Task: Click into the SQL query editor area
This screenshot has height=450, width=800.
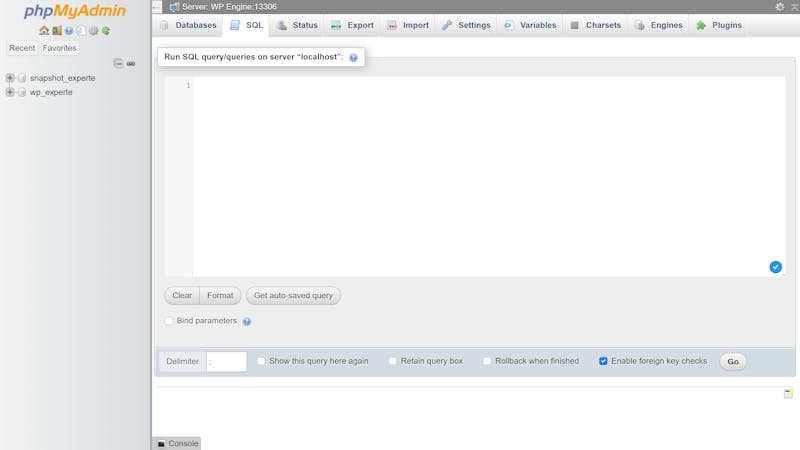Action: pos(489,177)
